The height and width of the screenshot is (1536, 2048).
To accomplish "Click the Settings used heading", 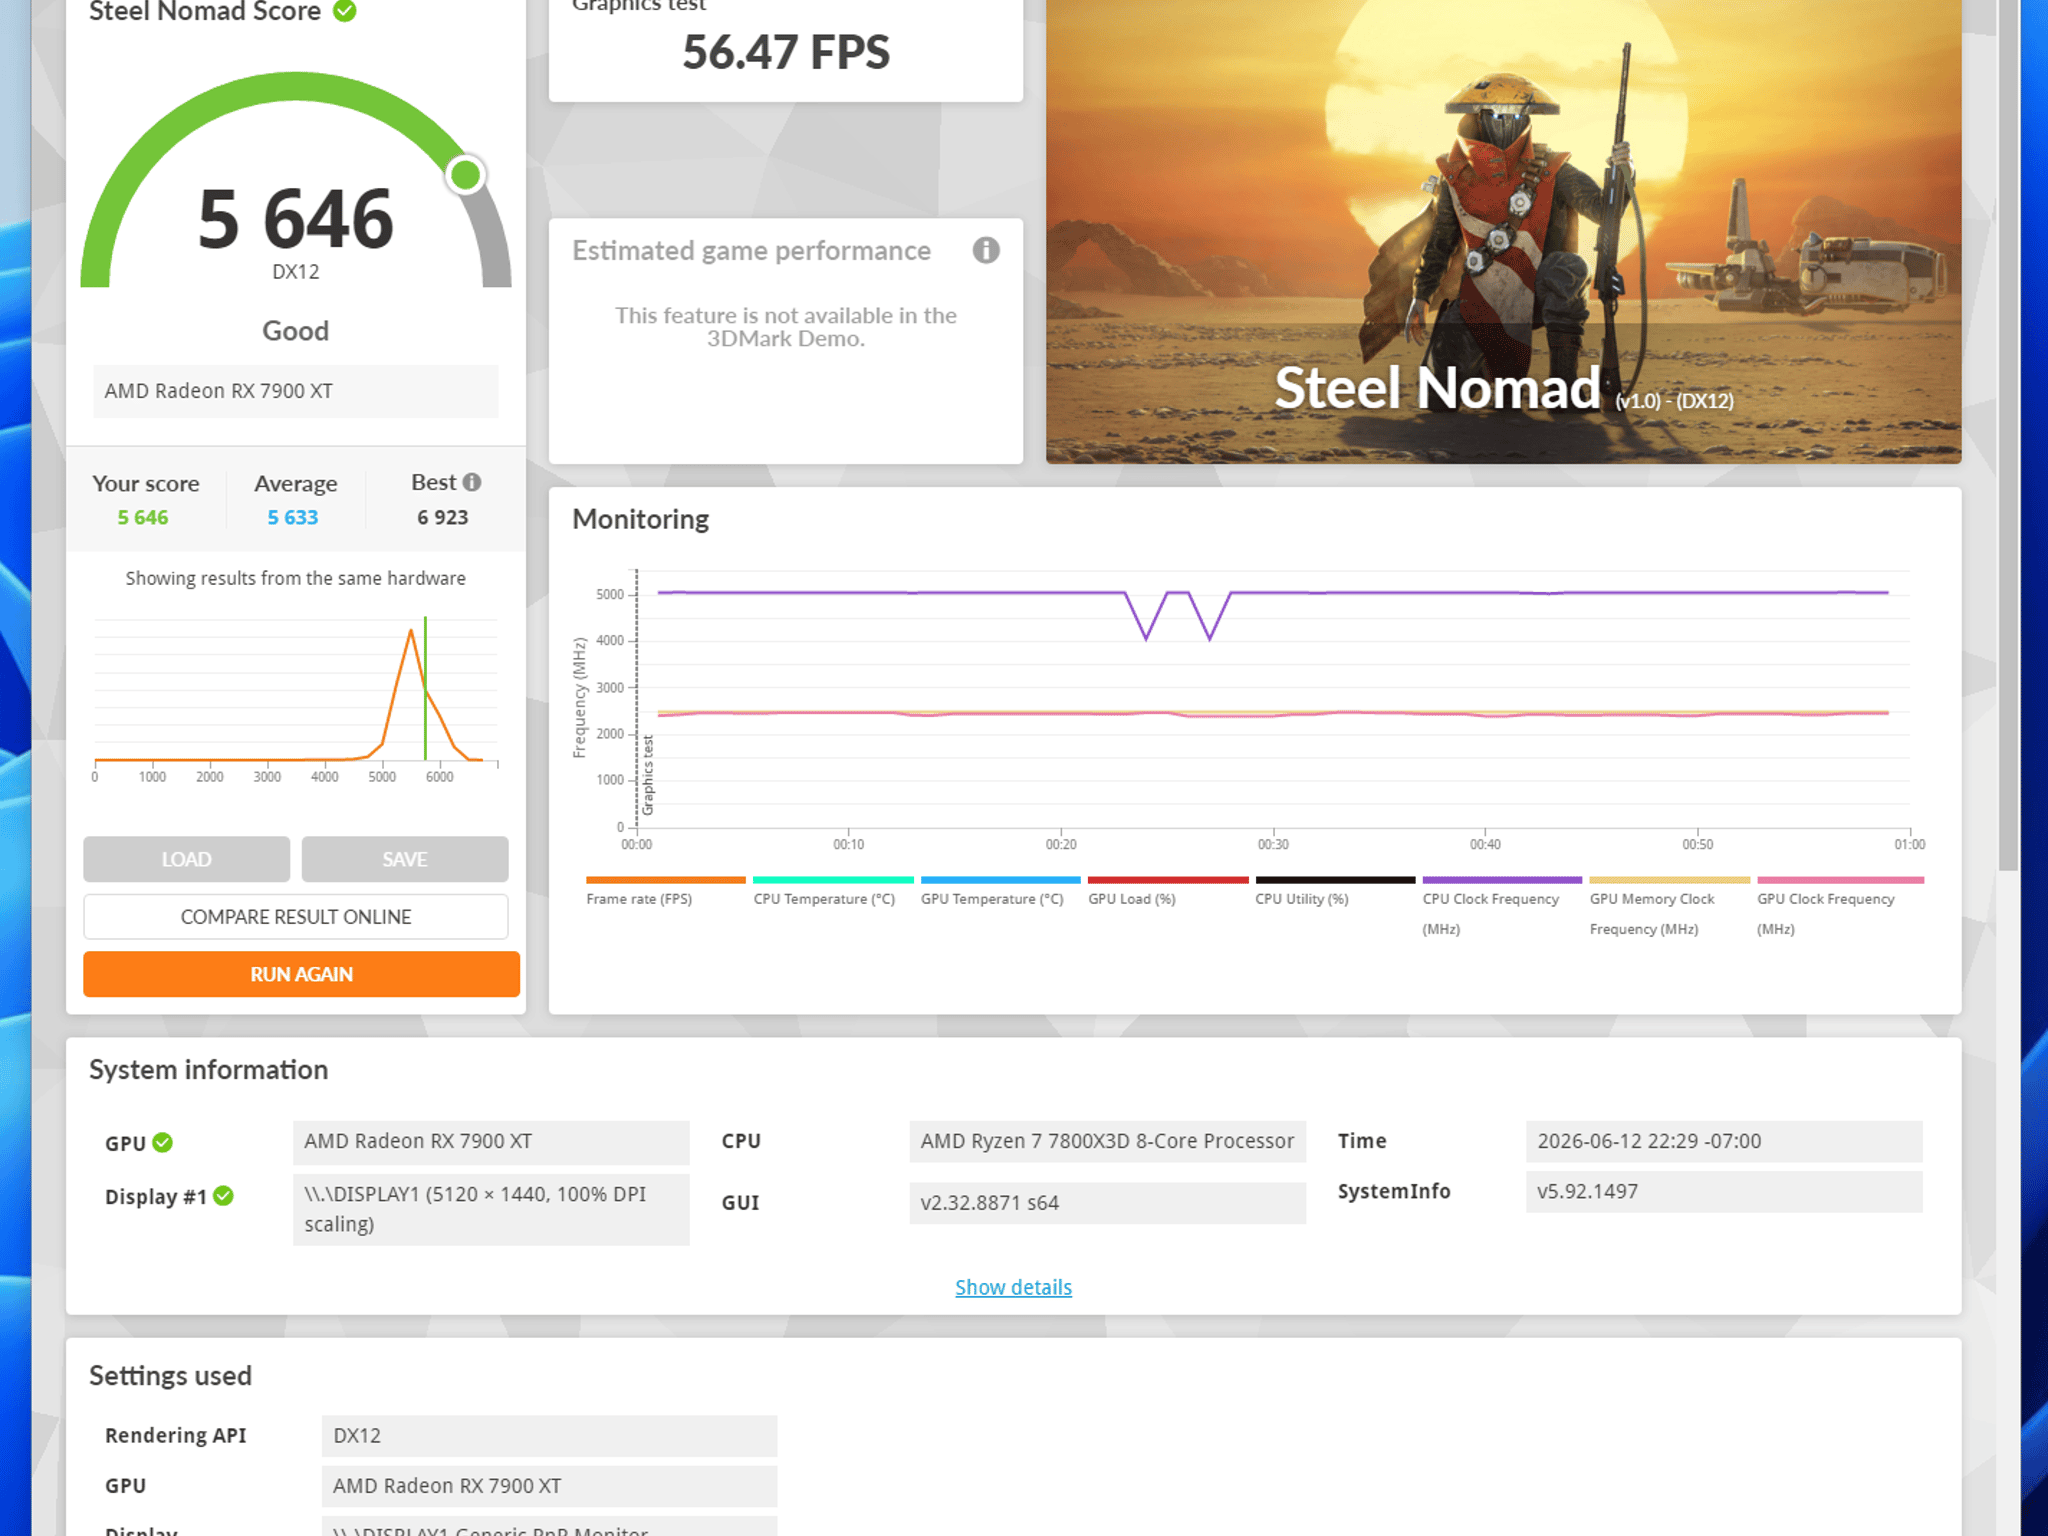I will point(170,1376).
